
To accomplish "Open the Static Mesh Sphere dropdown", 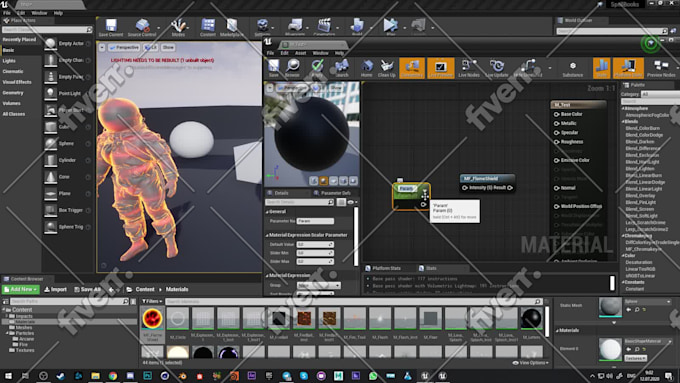I will [x=647, y=301].
